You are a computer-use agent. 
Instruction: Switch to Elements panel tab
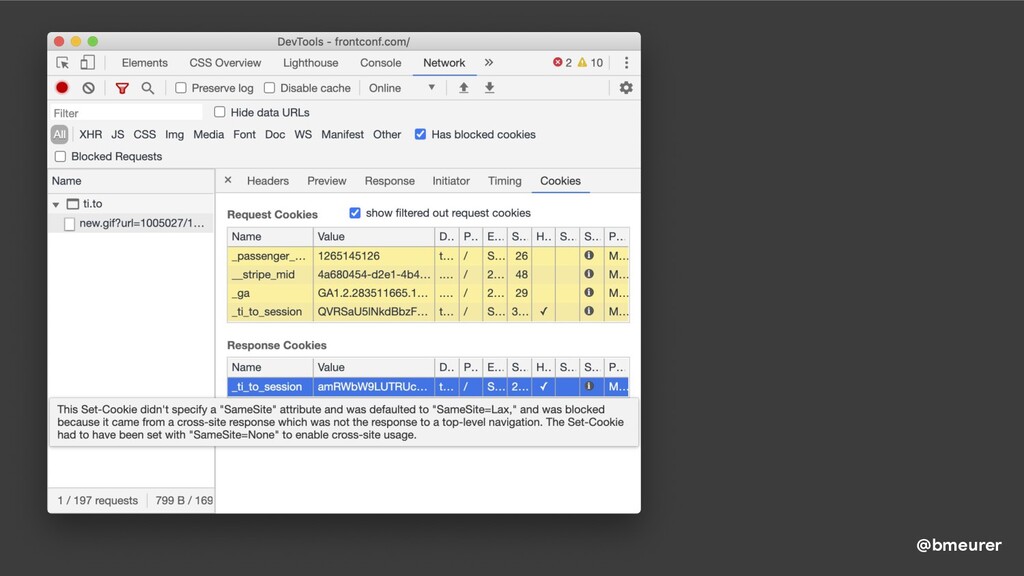tap(144, 63)
